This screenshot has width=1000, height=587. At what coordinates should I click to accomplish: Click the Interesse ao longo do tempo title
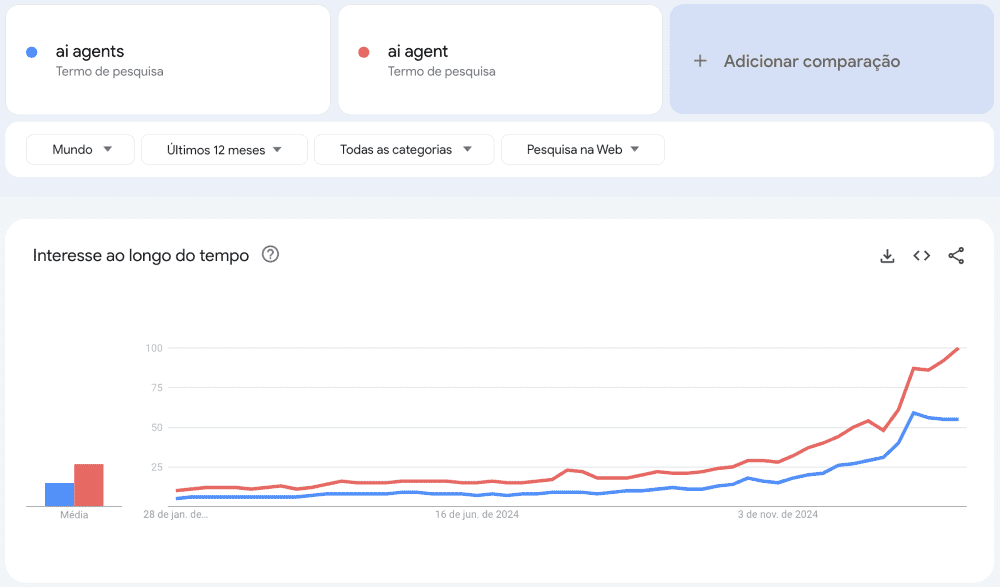tap(141, 255)
